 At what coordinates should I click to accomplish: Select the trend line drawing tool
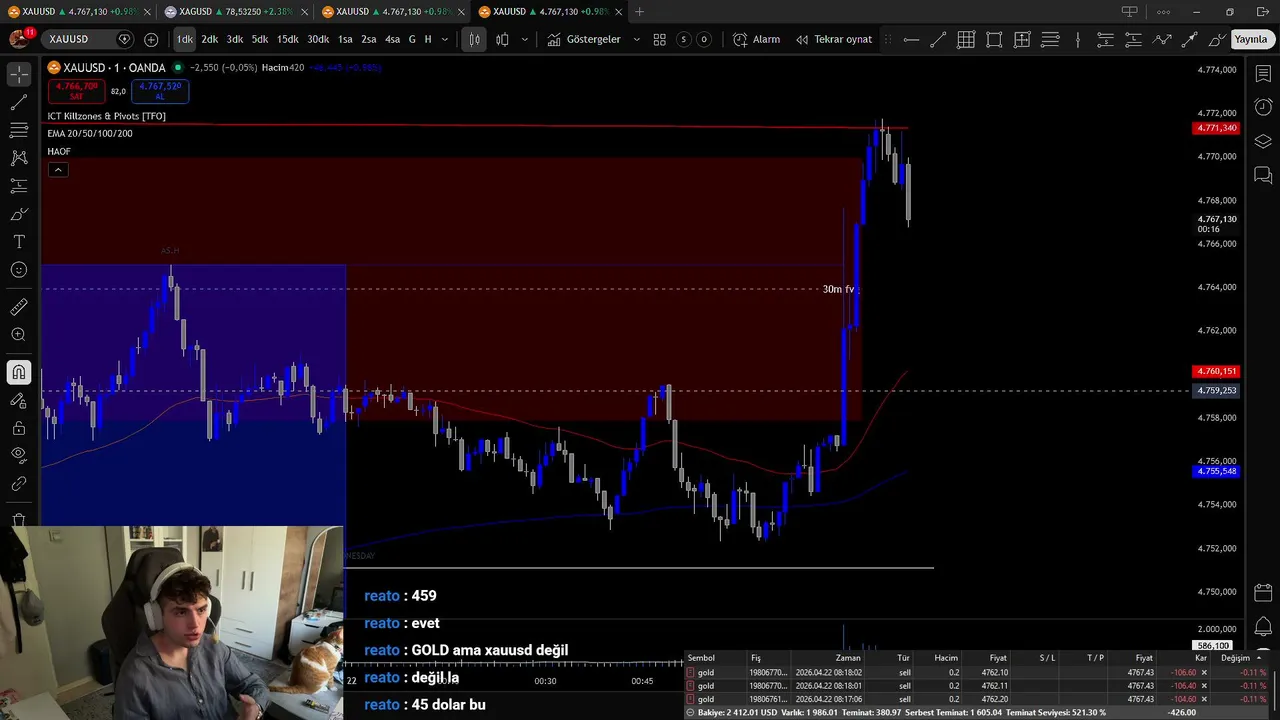19,103
